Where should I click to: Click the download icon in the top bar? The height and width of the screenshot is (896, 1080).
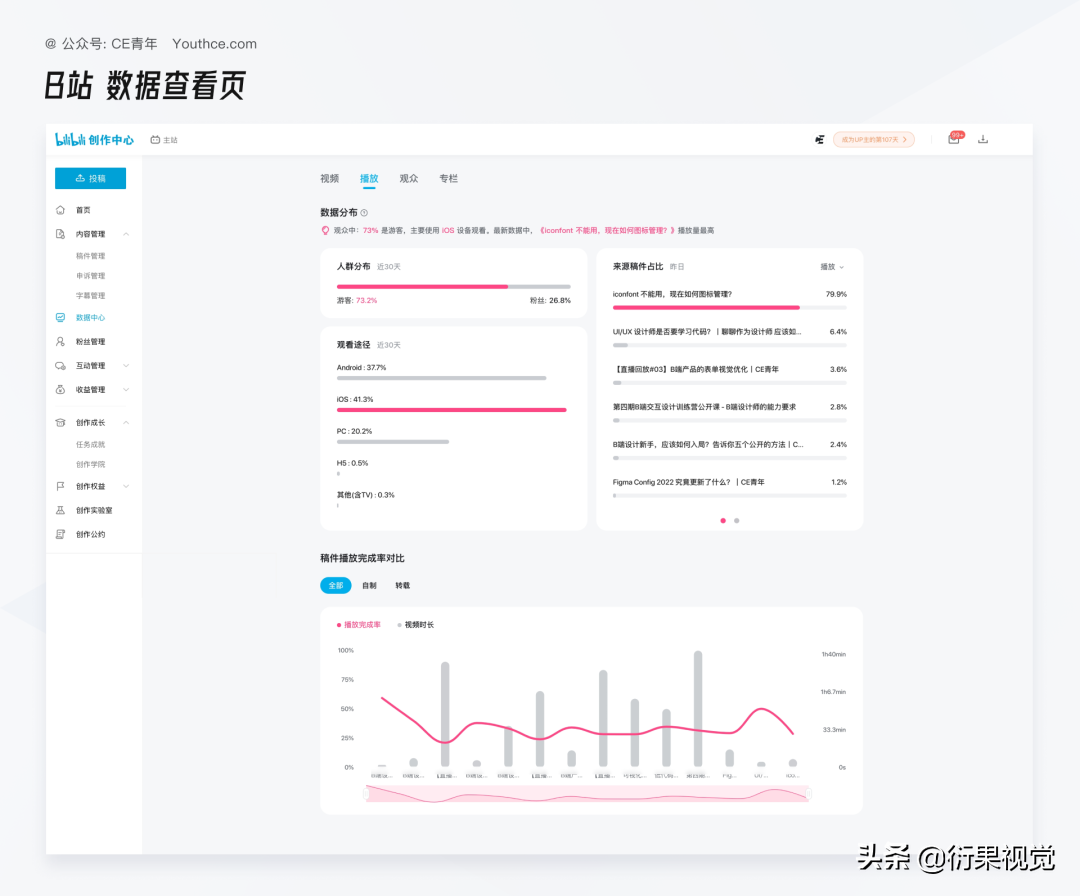(x=983, y=140)
